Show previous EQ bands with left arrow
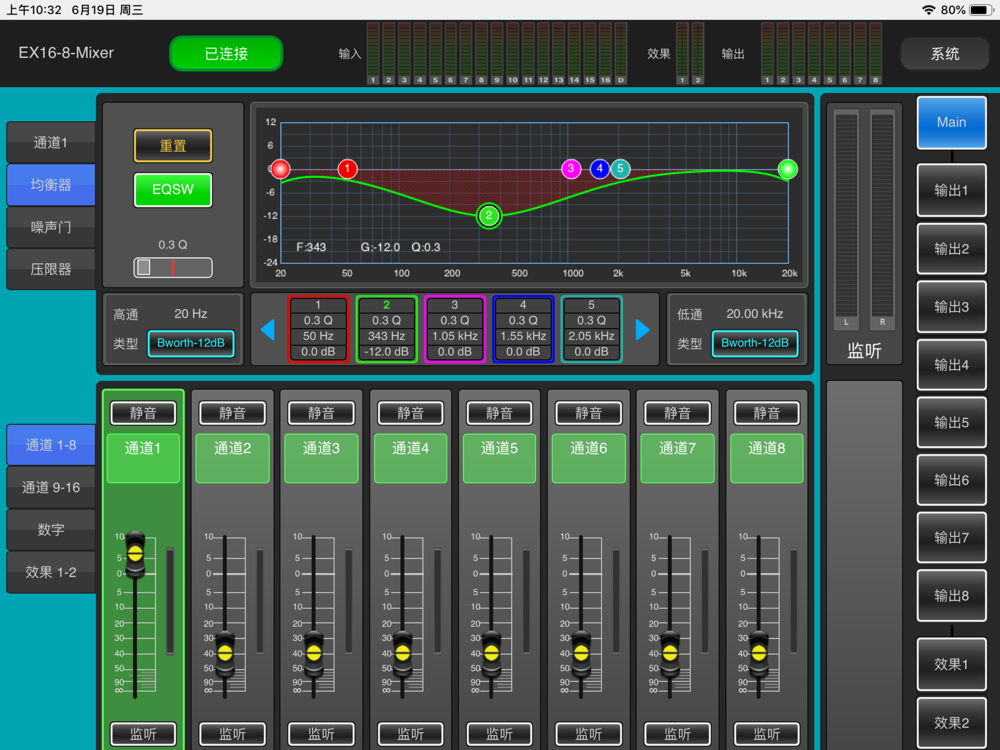This screenshot has width=1000, height=750. pos(268,330)
